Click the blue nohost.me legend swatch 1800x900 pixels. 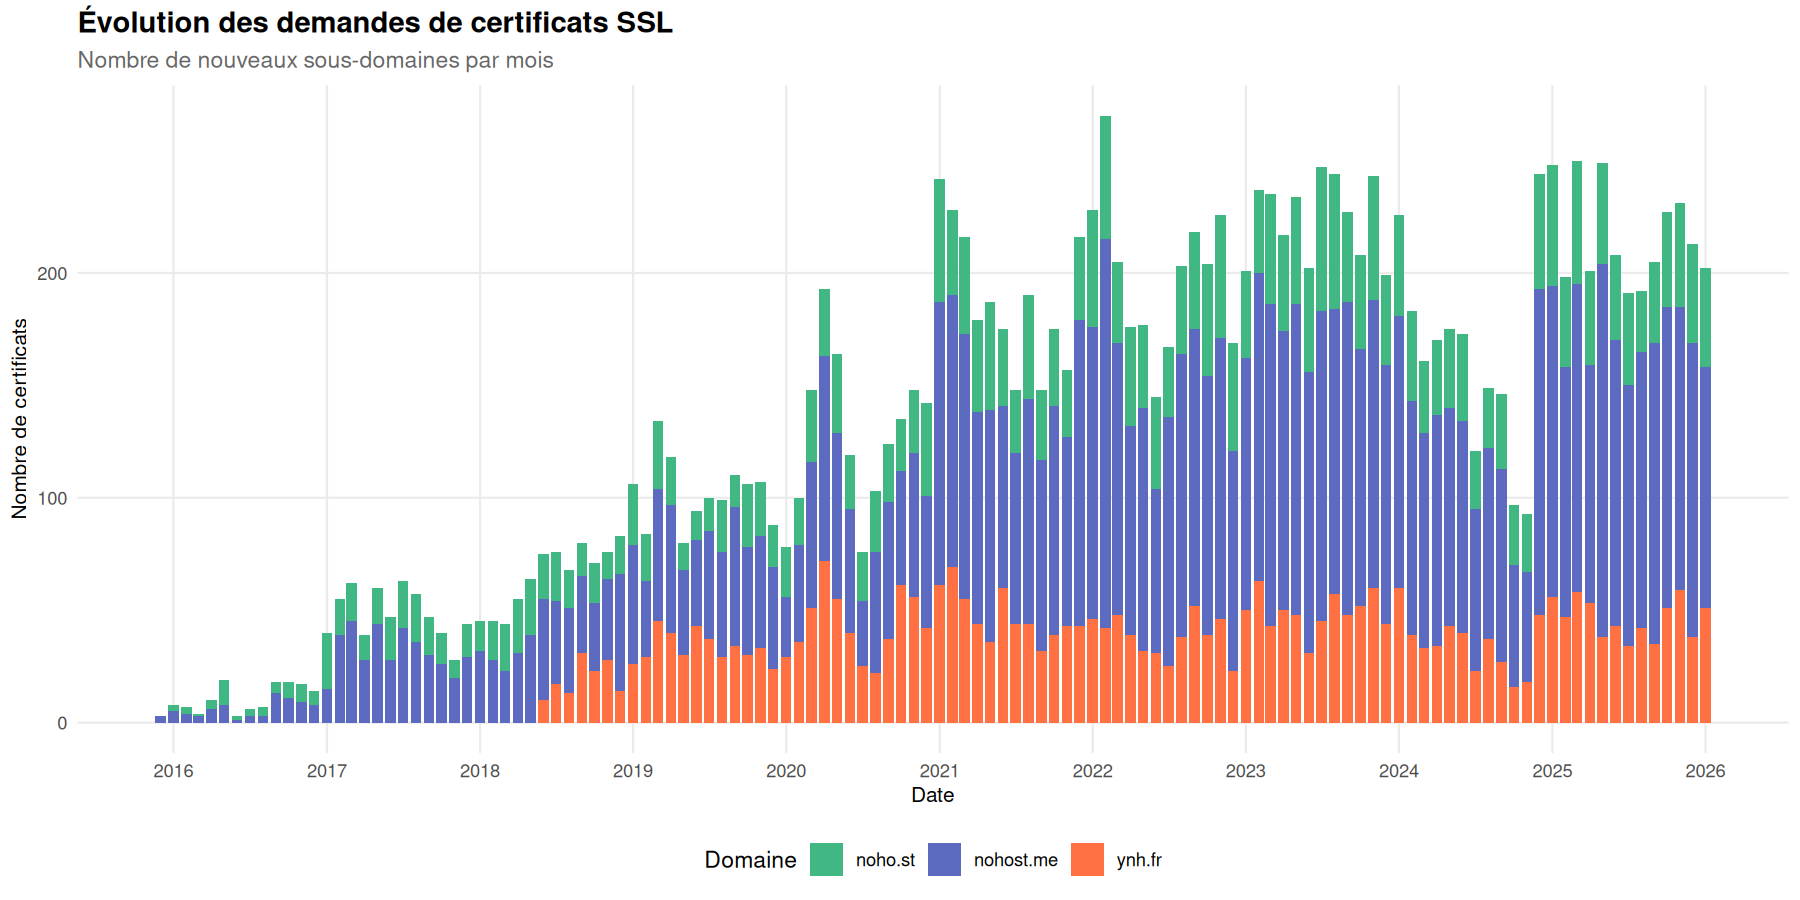944,860
